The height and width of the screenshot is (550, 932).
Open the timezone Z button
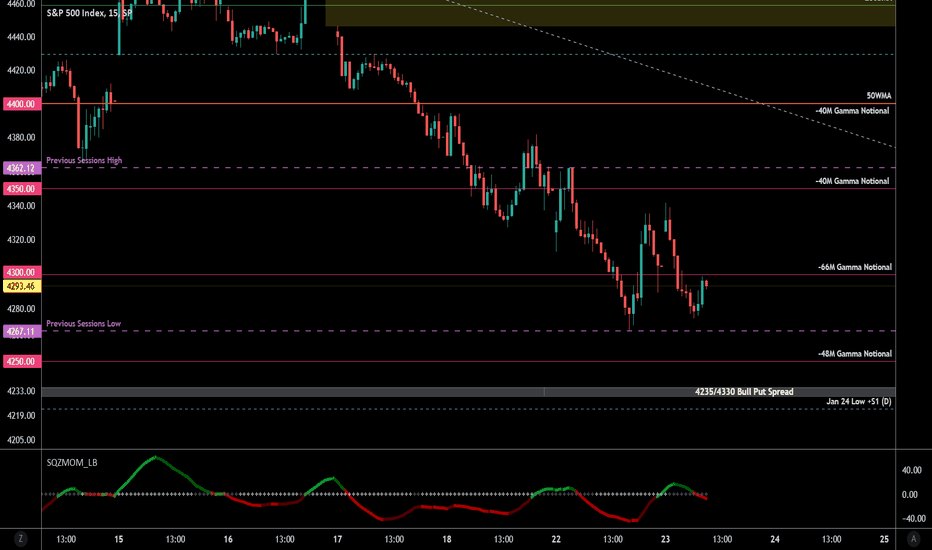pyautogui.click(x=21, y=539)
